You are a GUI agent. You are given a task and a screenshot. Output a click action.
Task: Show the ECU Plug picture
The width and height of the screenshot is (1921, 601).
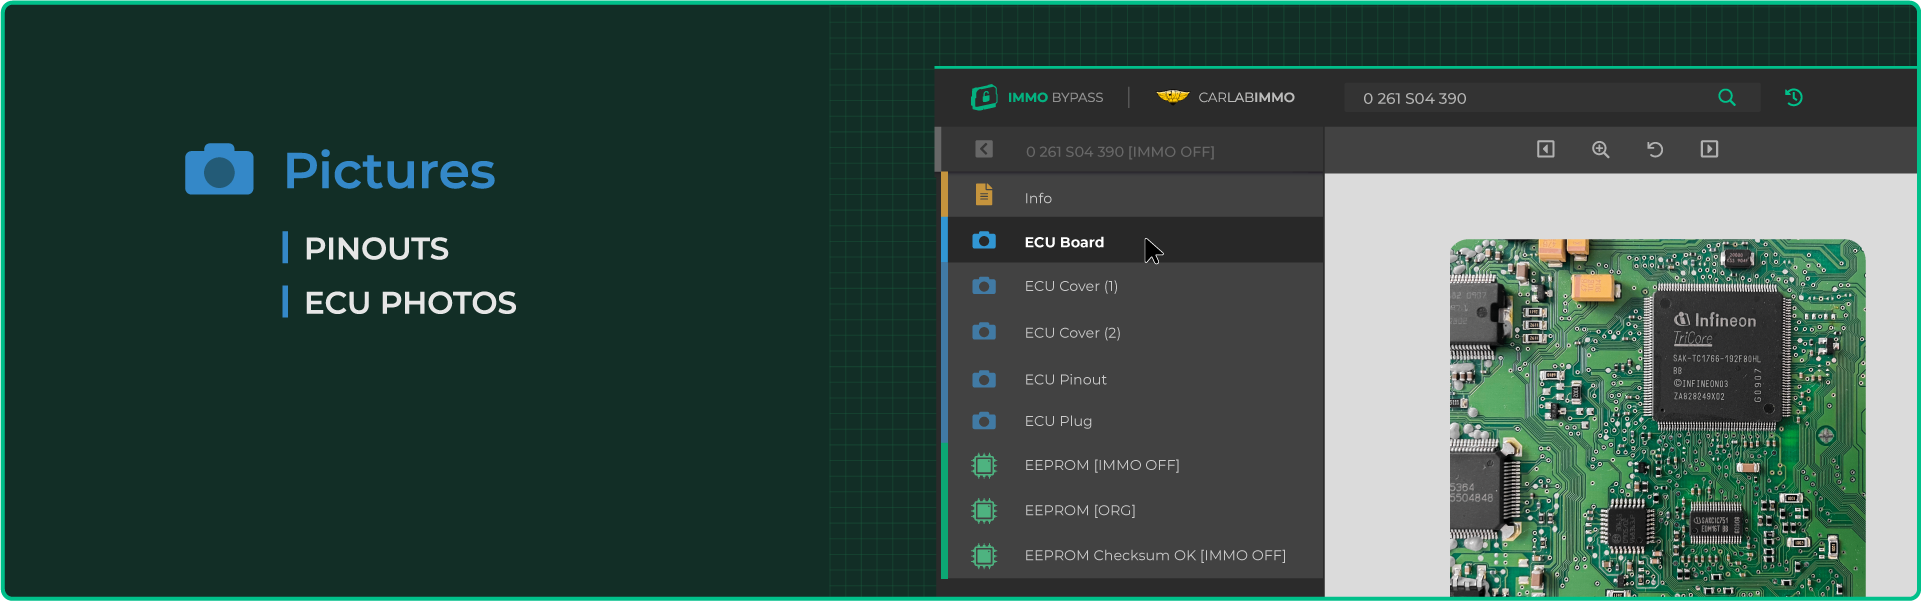[x=1058, y=421]
